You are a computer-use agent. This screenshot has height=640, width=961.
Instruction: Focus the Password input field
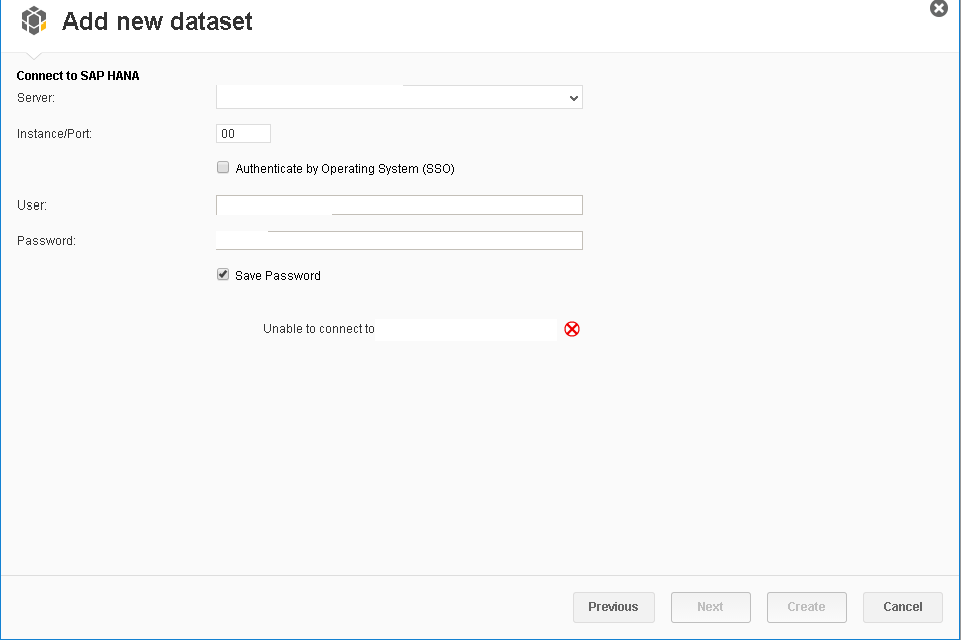tap(399, 240)
